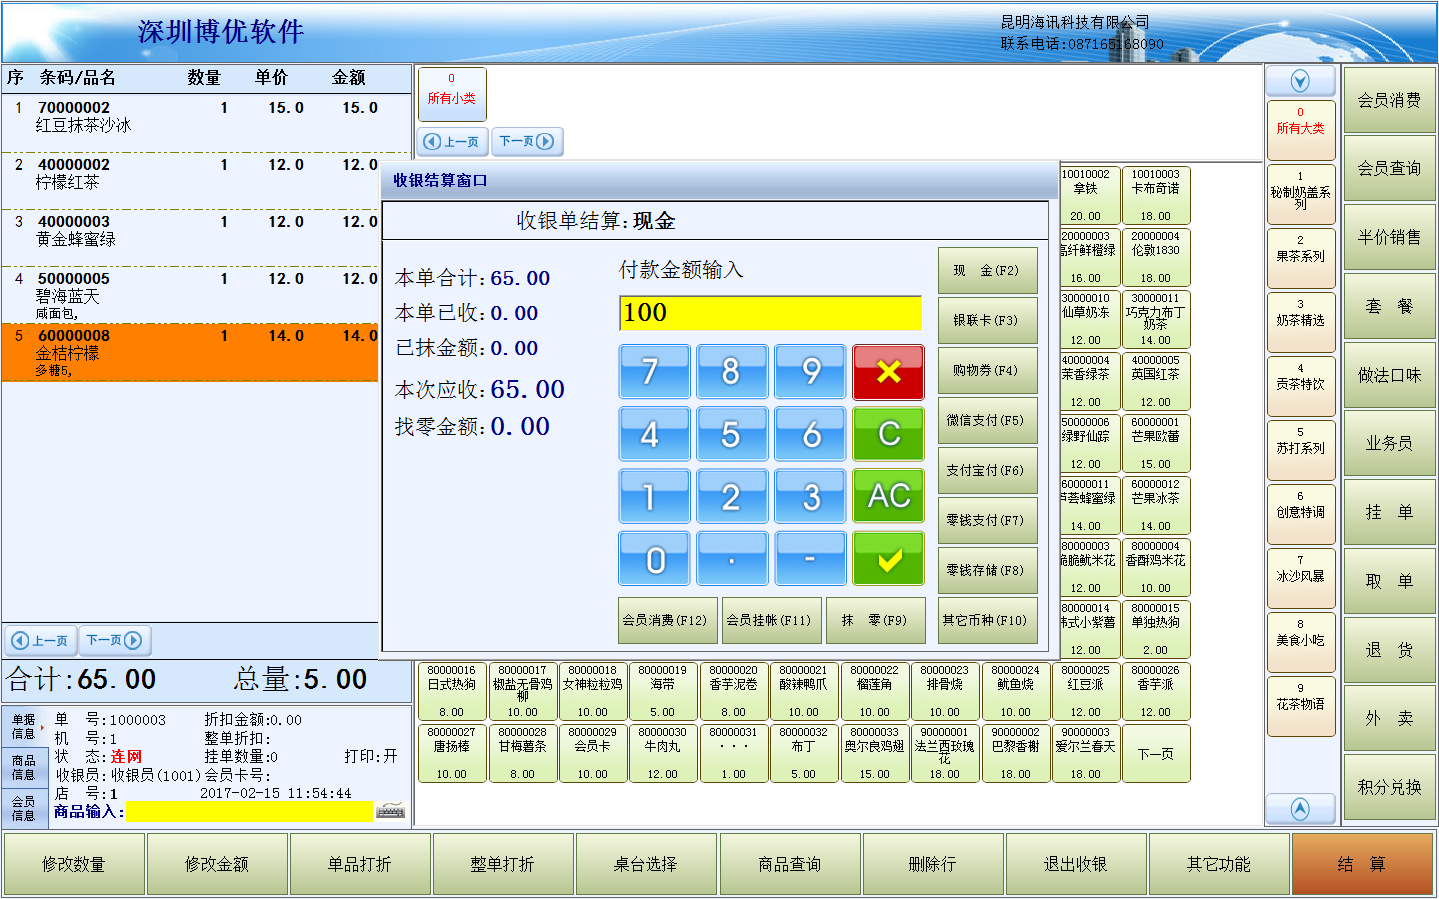The image size is (1439, 899).
Task: Tap digit 5 on the keypad
Action: tap(732, 434)
